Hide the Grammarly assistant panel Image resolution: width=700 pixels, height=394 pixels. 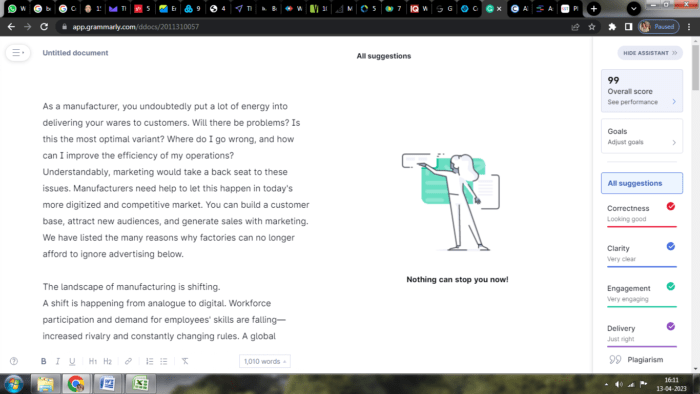[650, 53]
